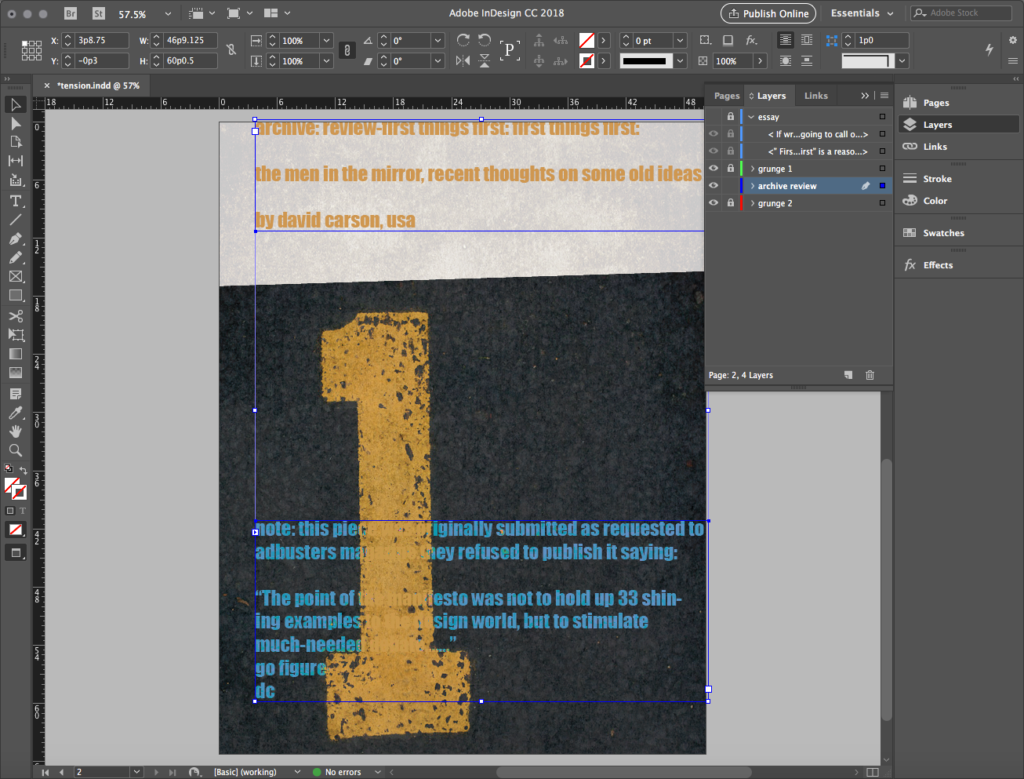Collapse the essay layer
This screenshot has width=1024, height=779.
pyautogui.click(x=751, y=117)
